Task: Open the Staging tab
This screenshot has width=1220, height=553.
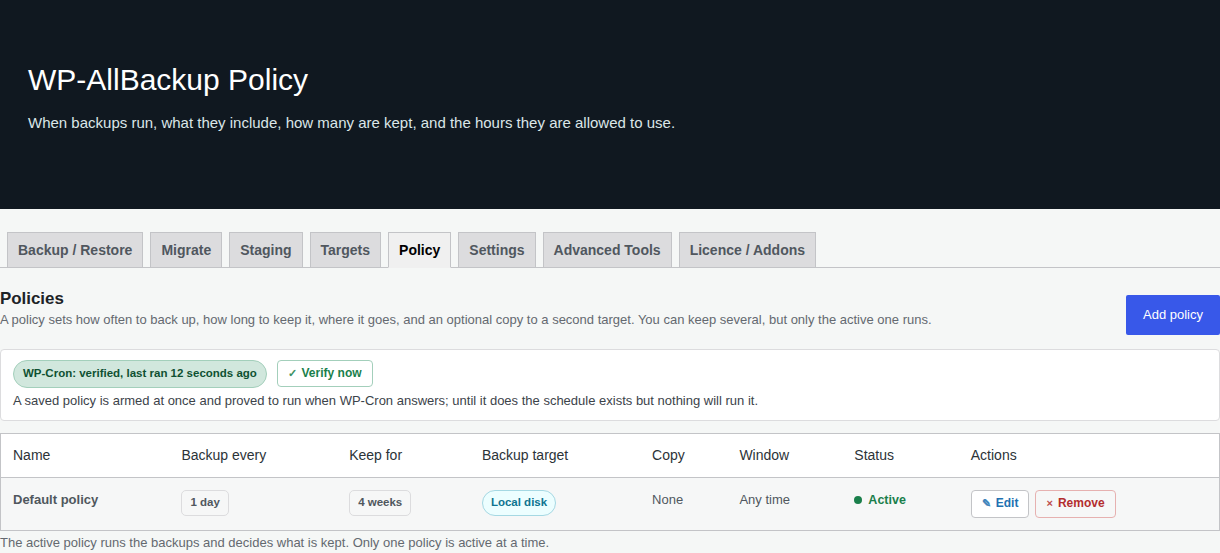Action: click(266, 250)
